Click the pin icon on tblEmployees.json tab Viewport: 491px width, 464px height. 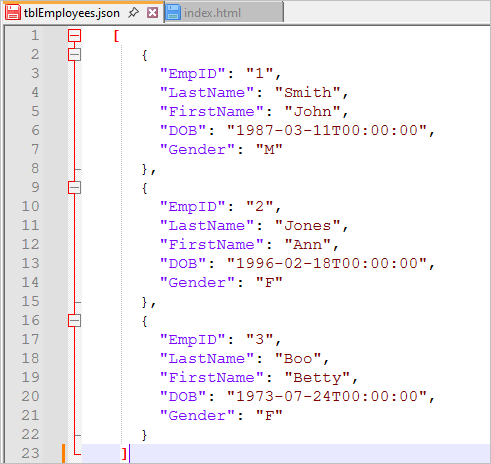133,13
